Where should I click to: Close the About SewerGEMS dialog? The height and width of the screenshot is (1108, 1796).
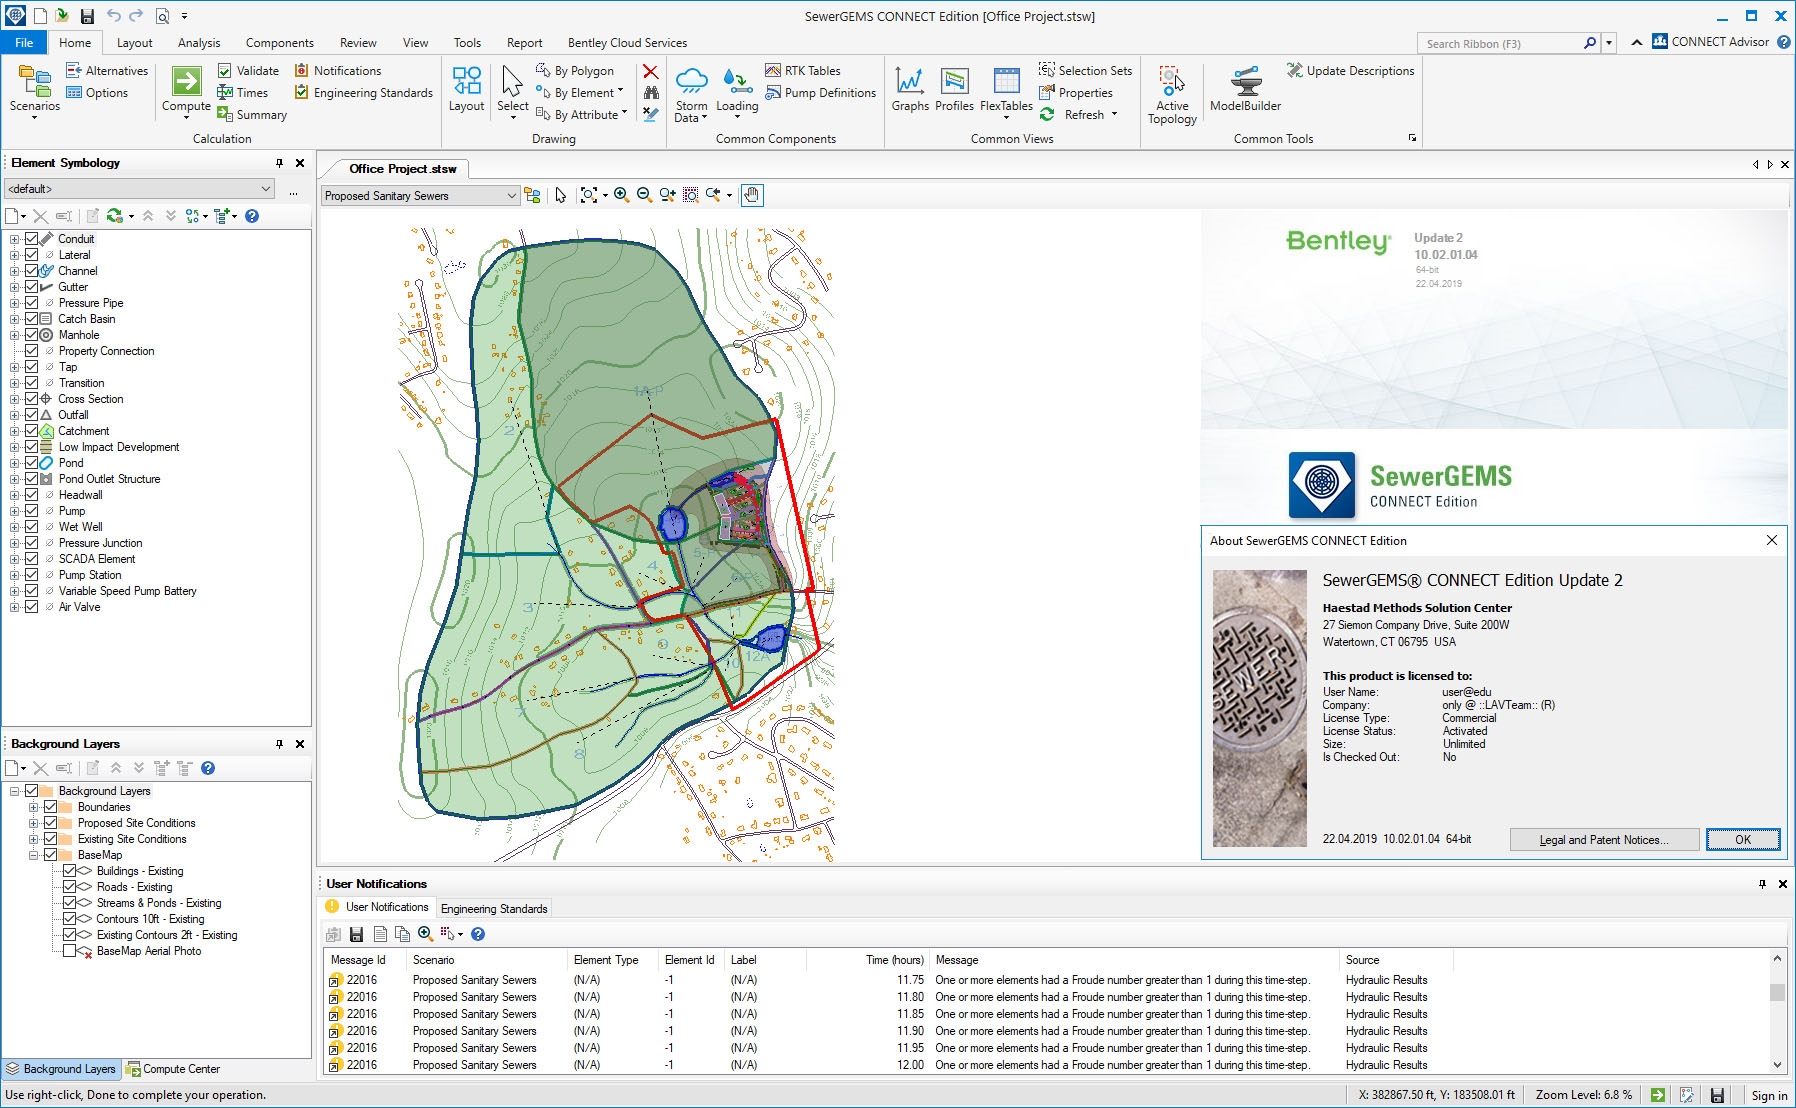tap(1771, 540)
